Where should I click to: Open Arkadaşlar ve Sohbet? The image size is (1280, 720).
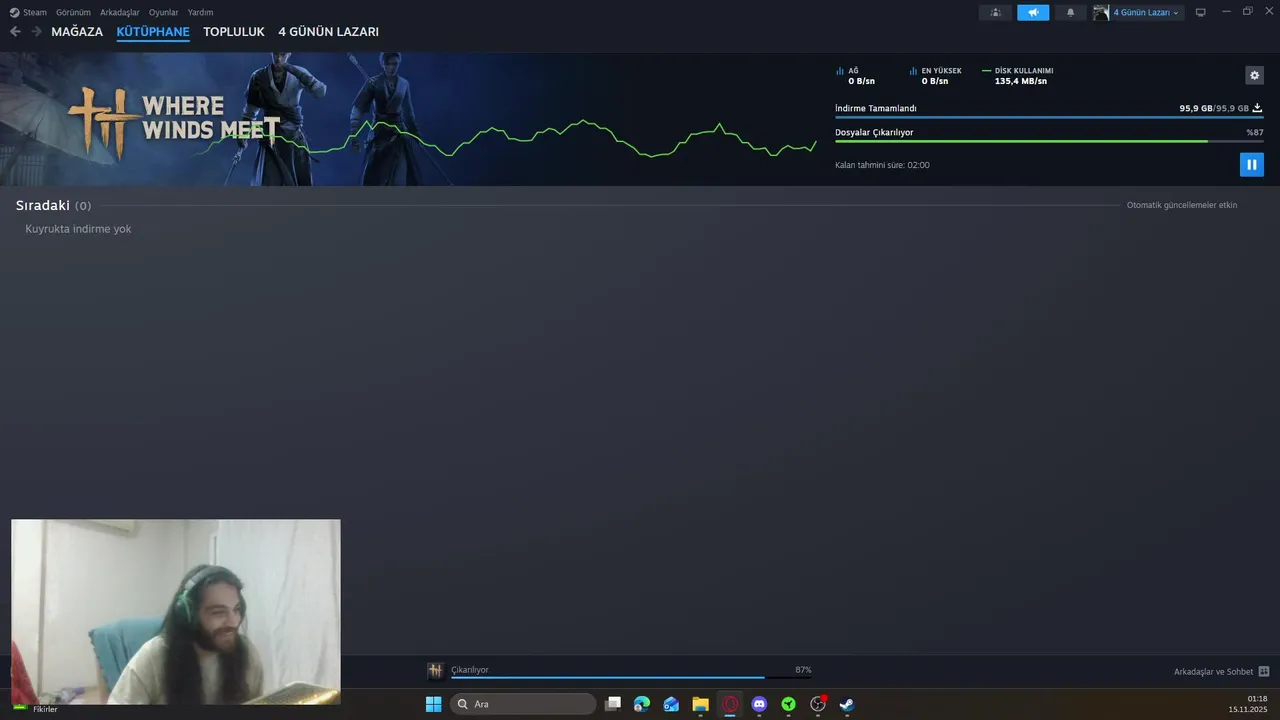1213,672
